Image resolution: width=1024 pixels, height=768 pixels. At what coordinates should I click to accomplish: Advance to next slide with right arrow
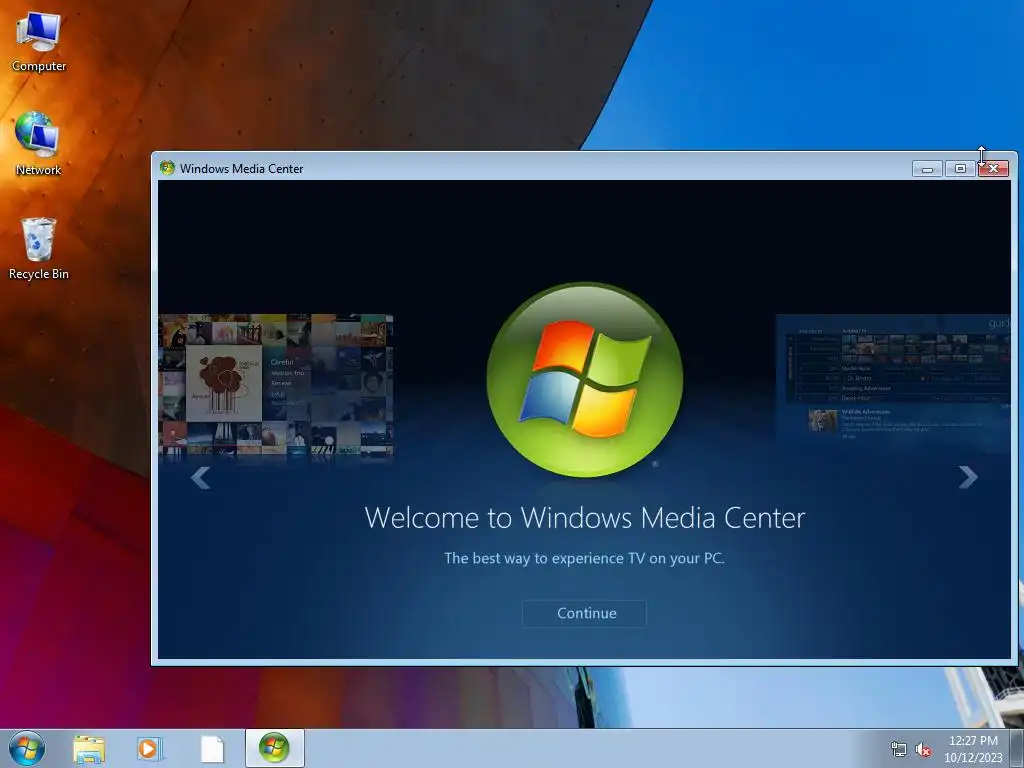click(x=968, y=477)
